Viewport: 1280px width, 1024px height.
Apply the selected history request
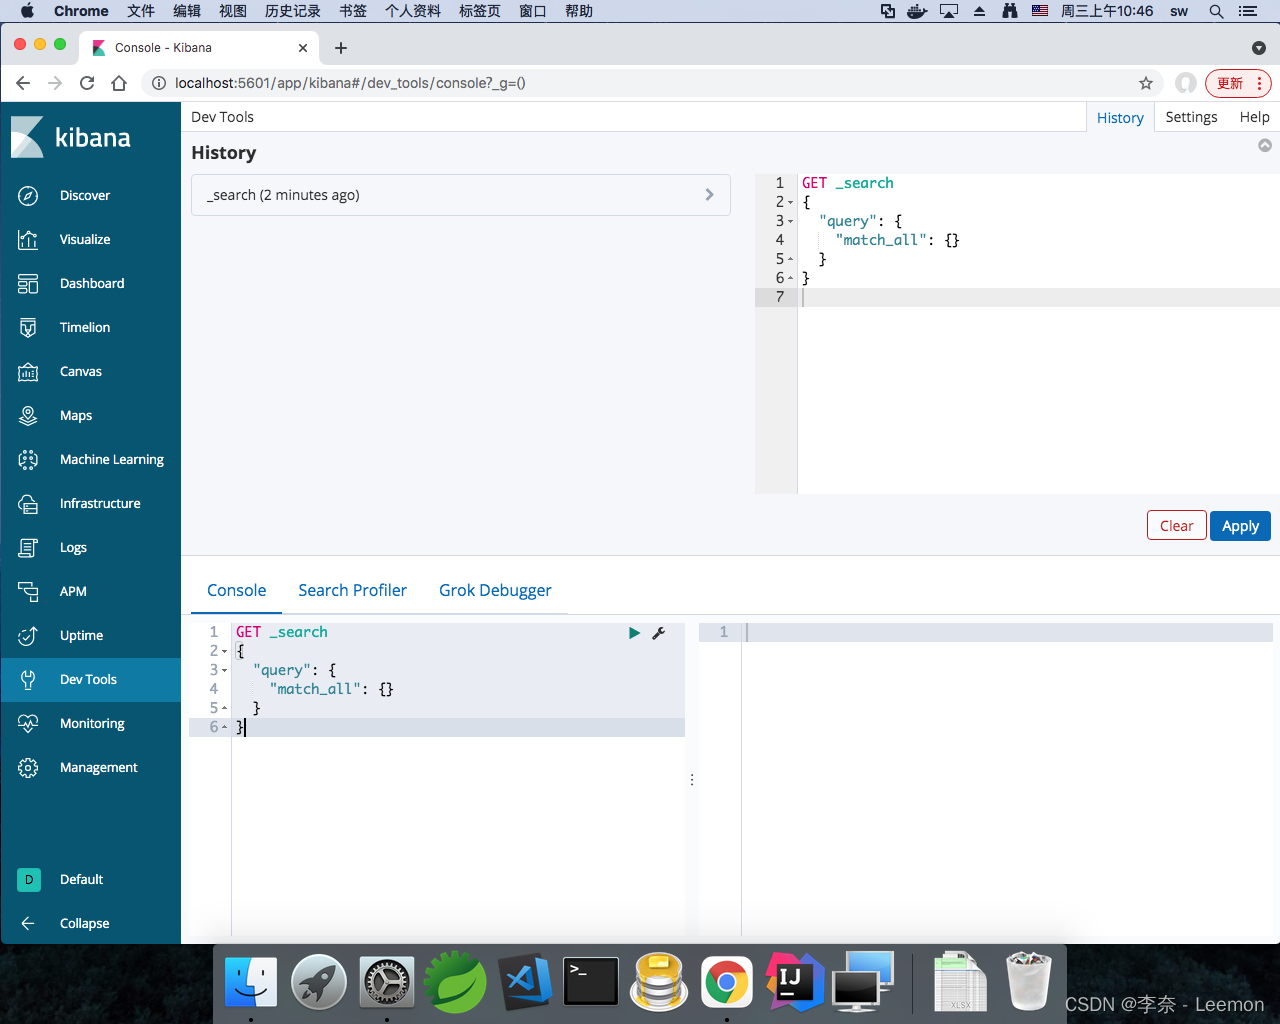point(1240,526)
